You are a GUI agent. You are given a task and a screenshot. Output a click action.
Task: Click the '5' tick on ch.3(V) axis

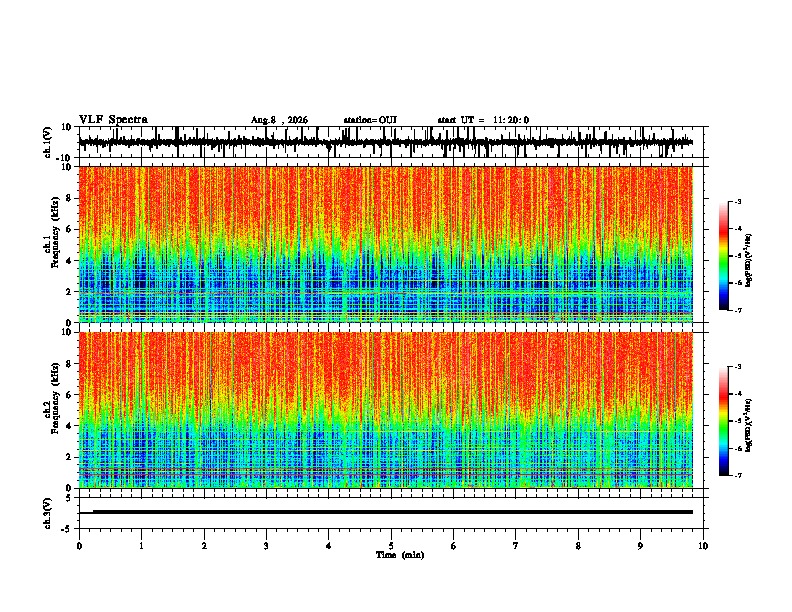coord(69,498)
